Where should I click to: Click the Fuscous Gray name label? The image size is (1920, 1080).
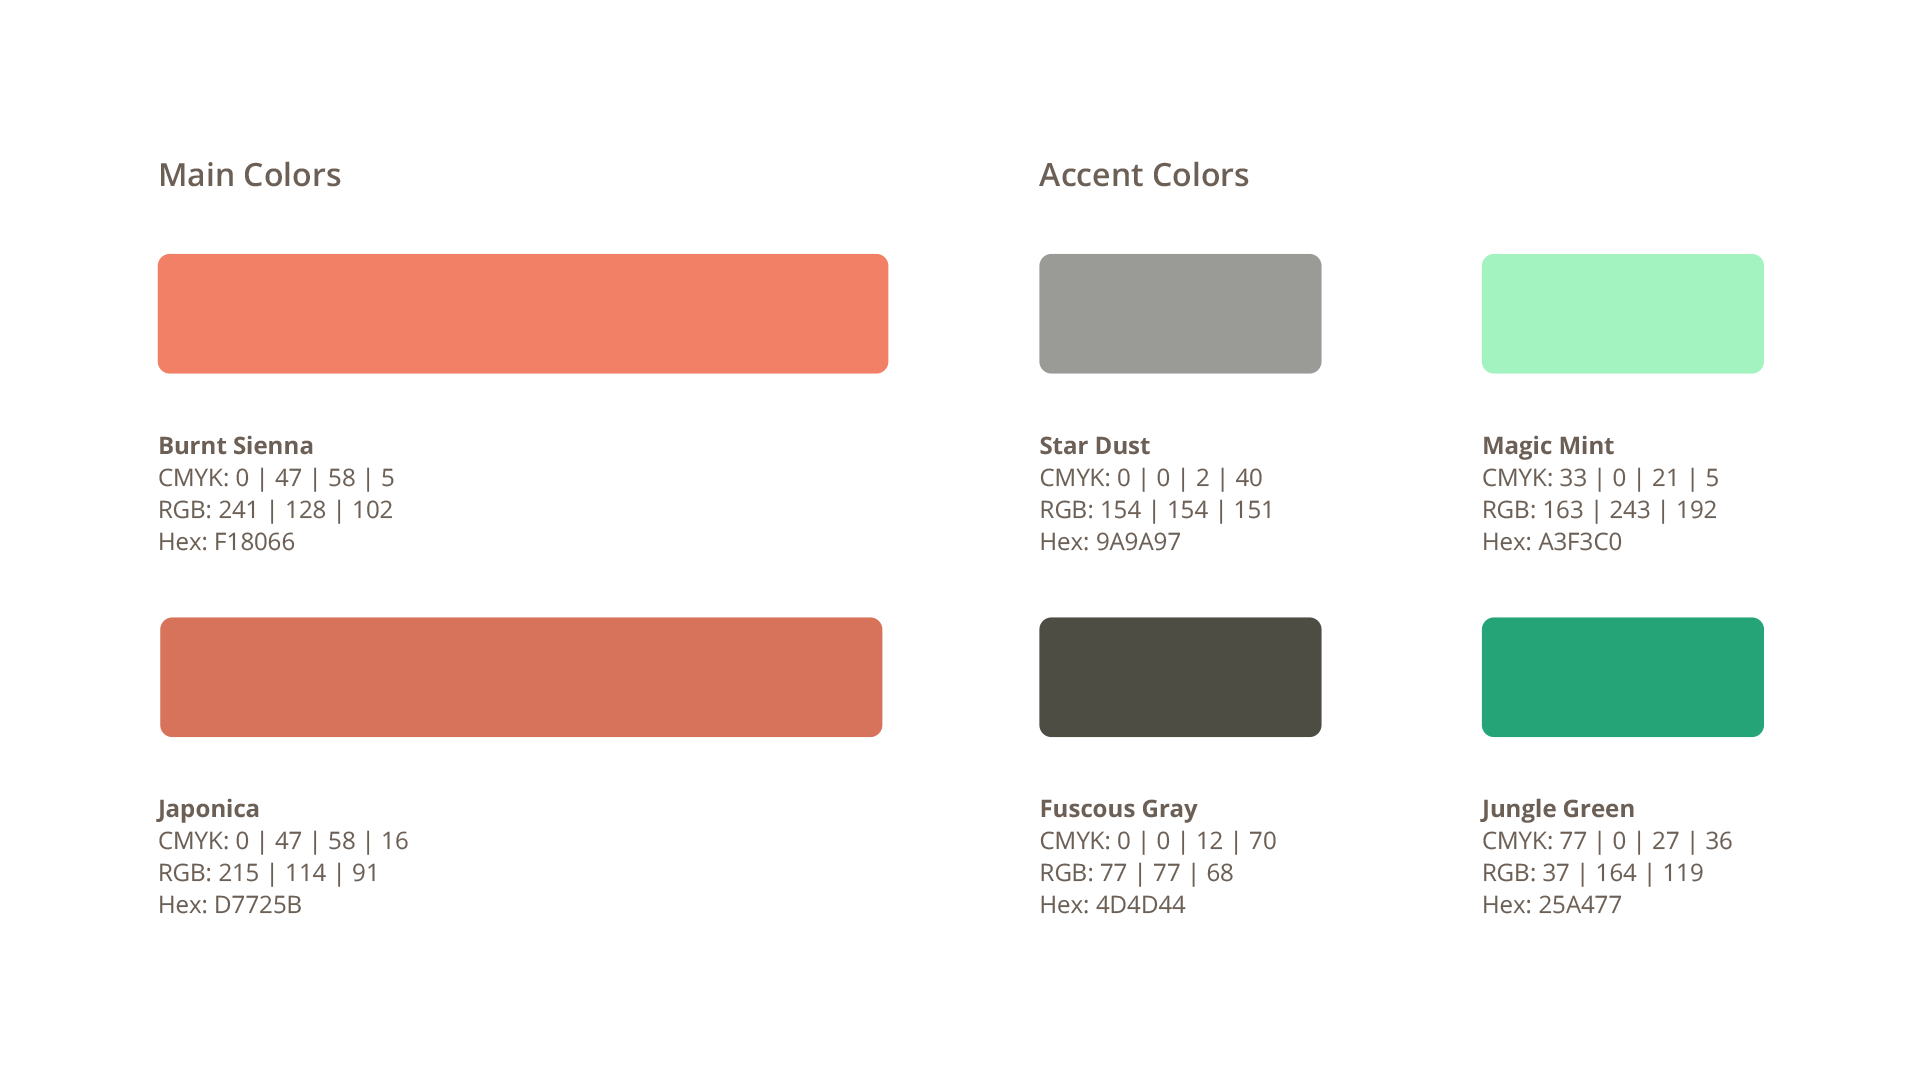1118,809
